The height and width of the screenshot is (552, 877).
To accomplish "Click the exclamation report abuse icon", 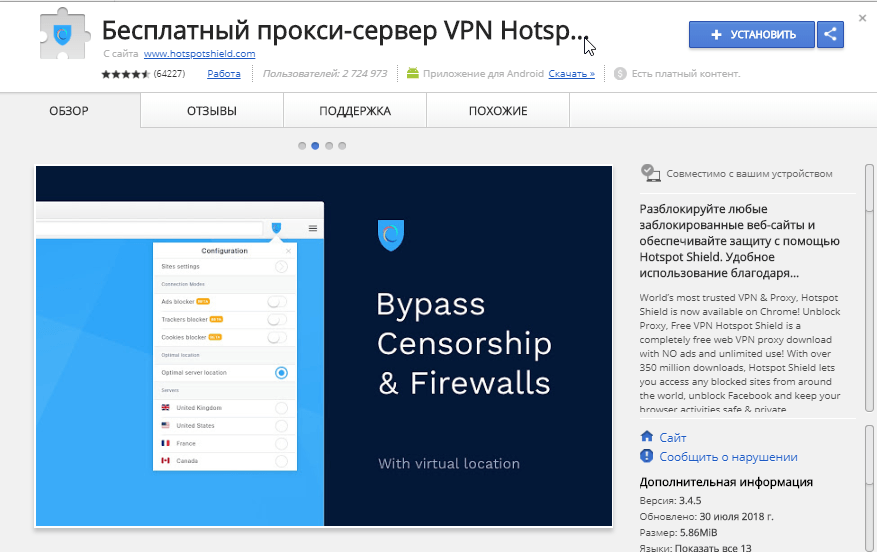I will [x=647, y=456].
